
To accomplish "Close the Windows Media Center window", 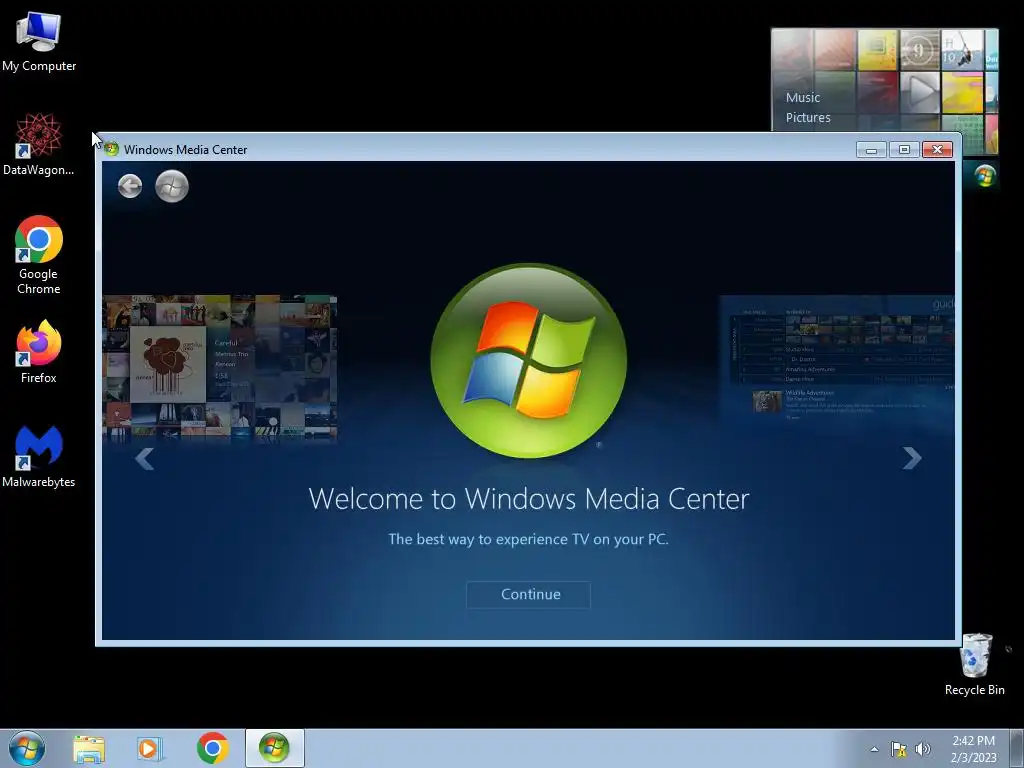I will click(937, 150).
